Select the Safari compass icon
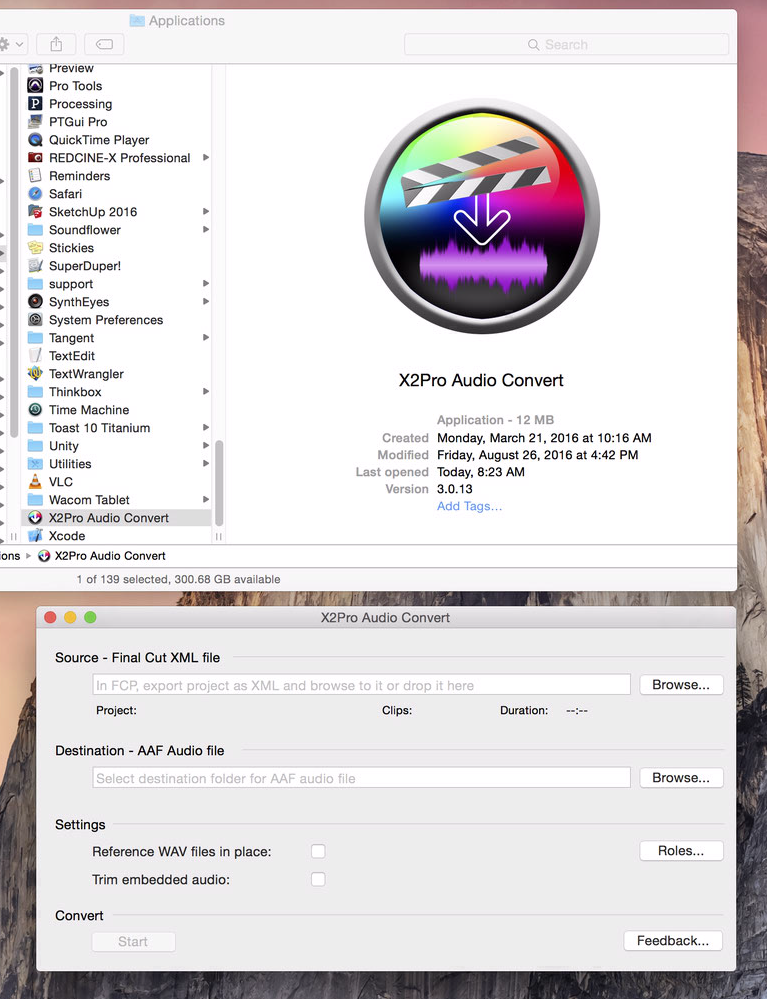Screen dimensions: 767x999 click(36, 194)
